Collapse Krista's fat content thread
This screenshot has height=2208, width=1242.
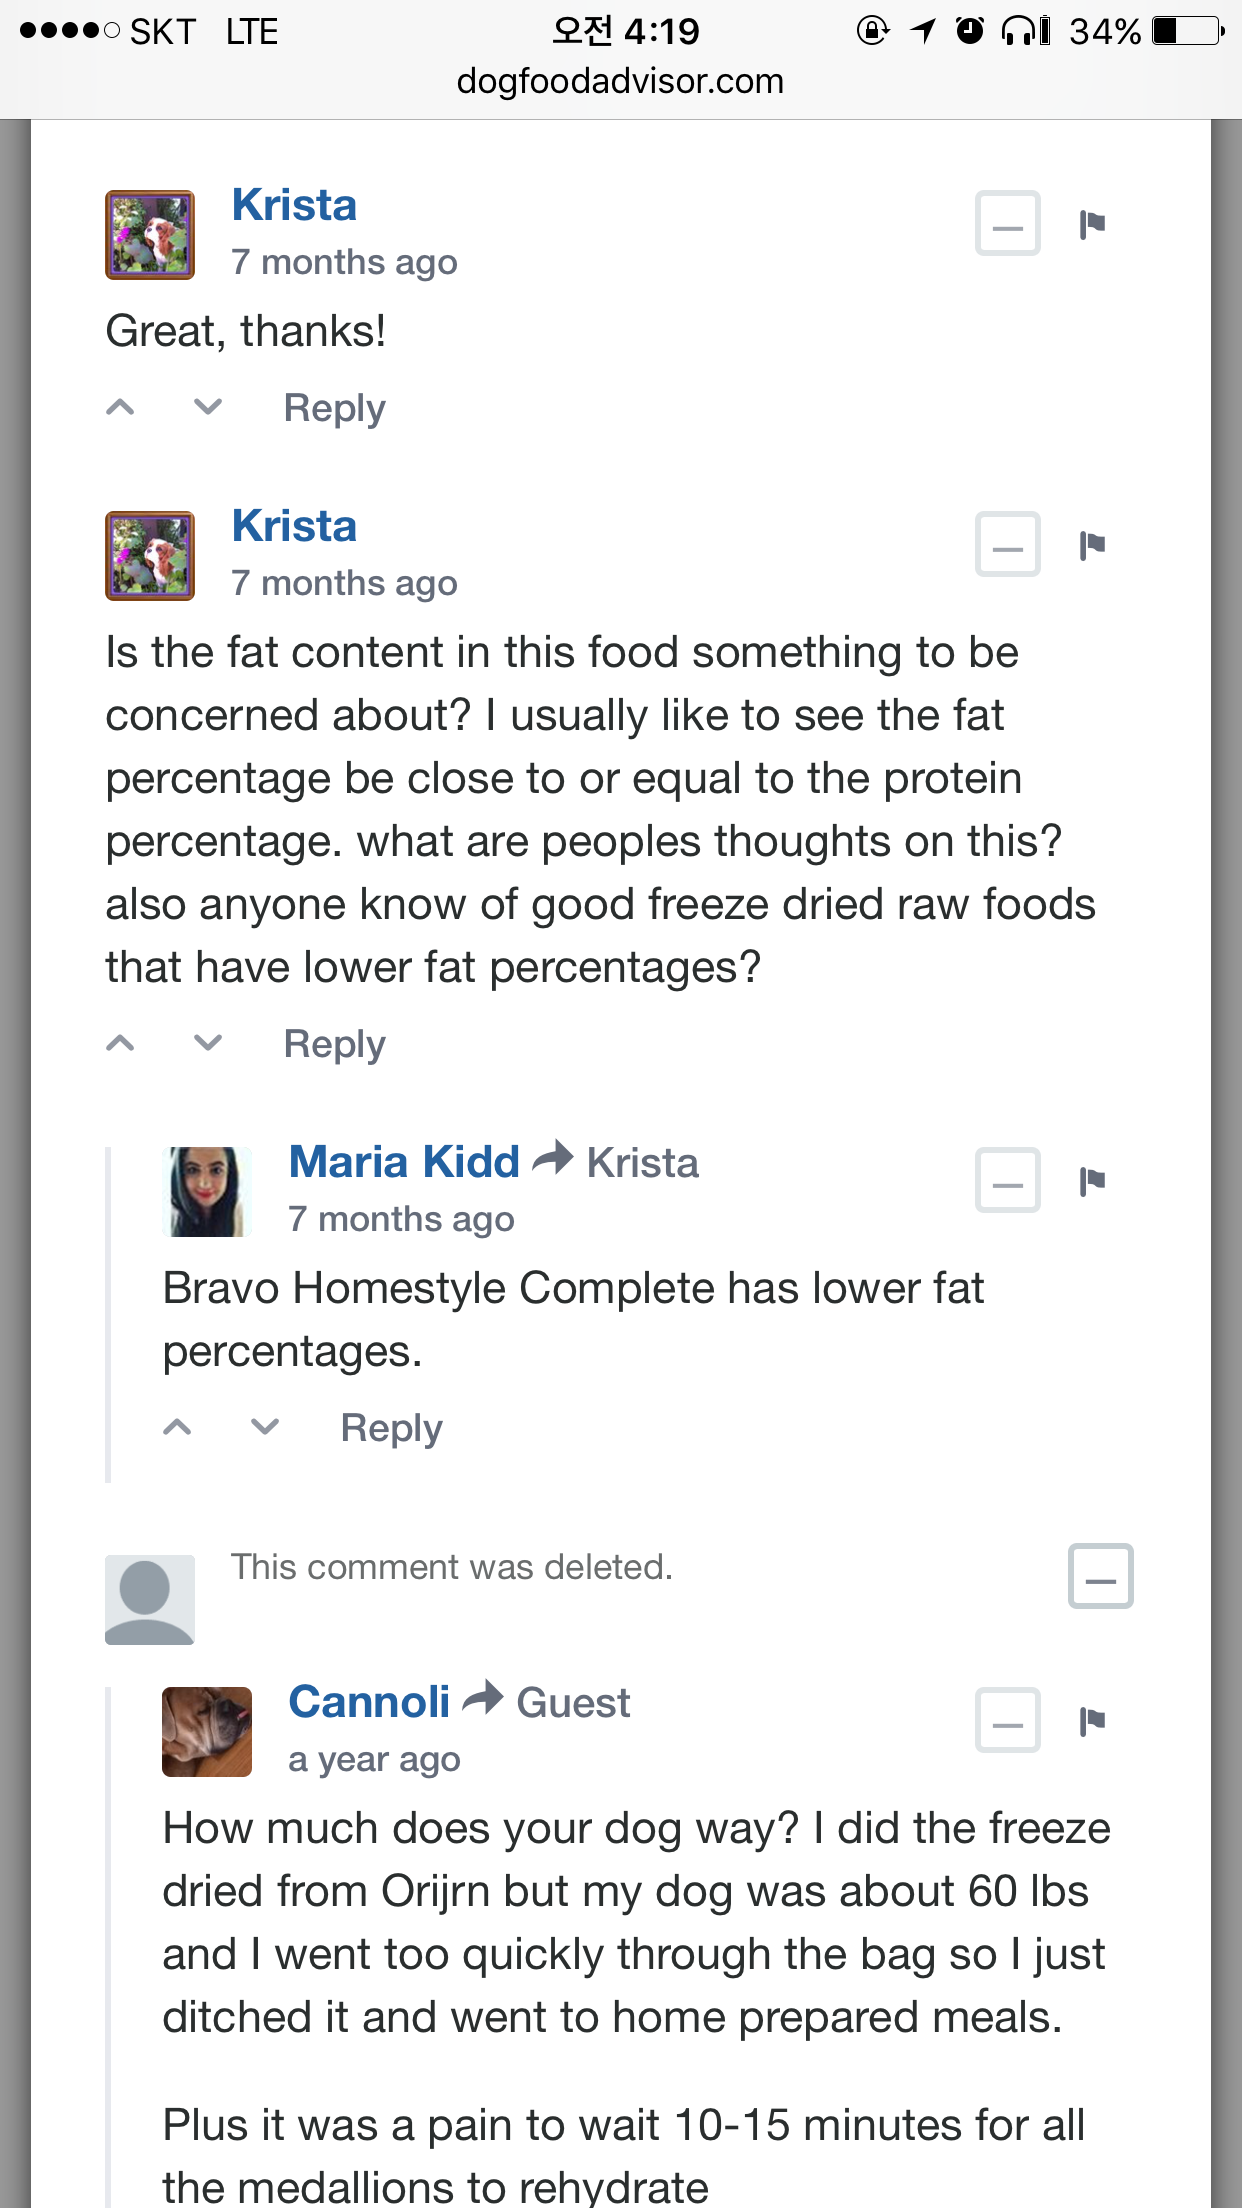pyautogui.click(x=1008, y=544)
